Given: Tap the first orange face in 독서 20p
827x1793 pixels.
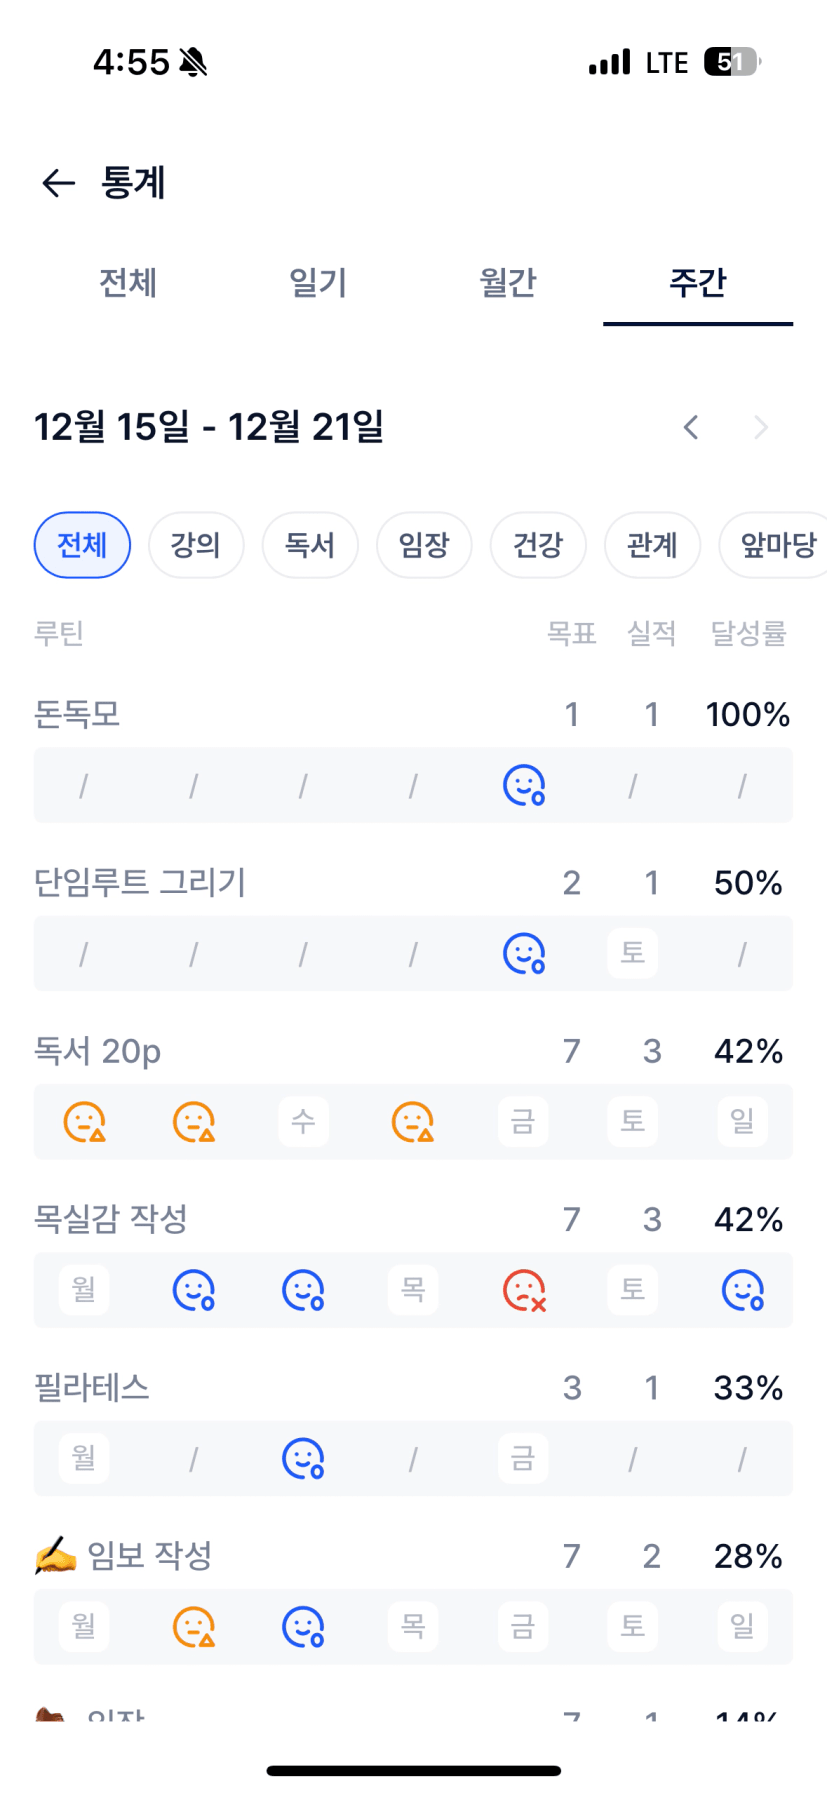Looking at the screenshot, I should [84, 1122].
